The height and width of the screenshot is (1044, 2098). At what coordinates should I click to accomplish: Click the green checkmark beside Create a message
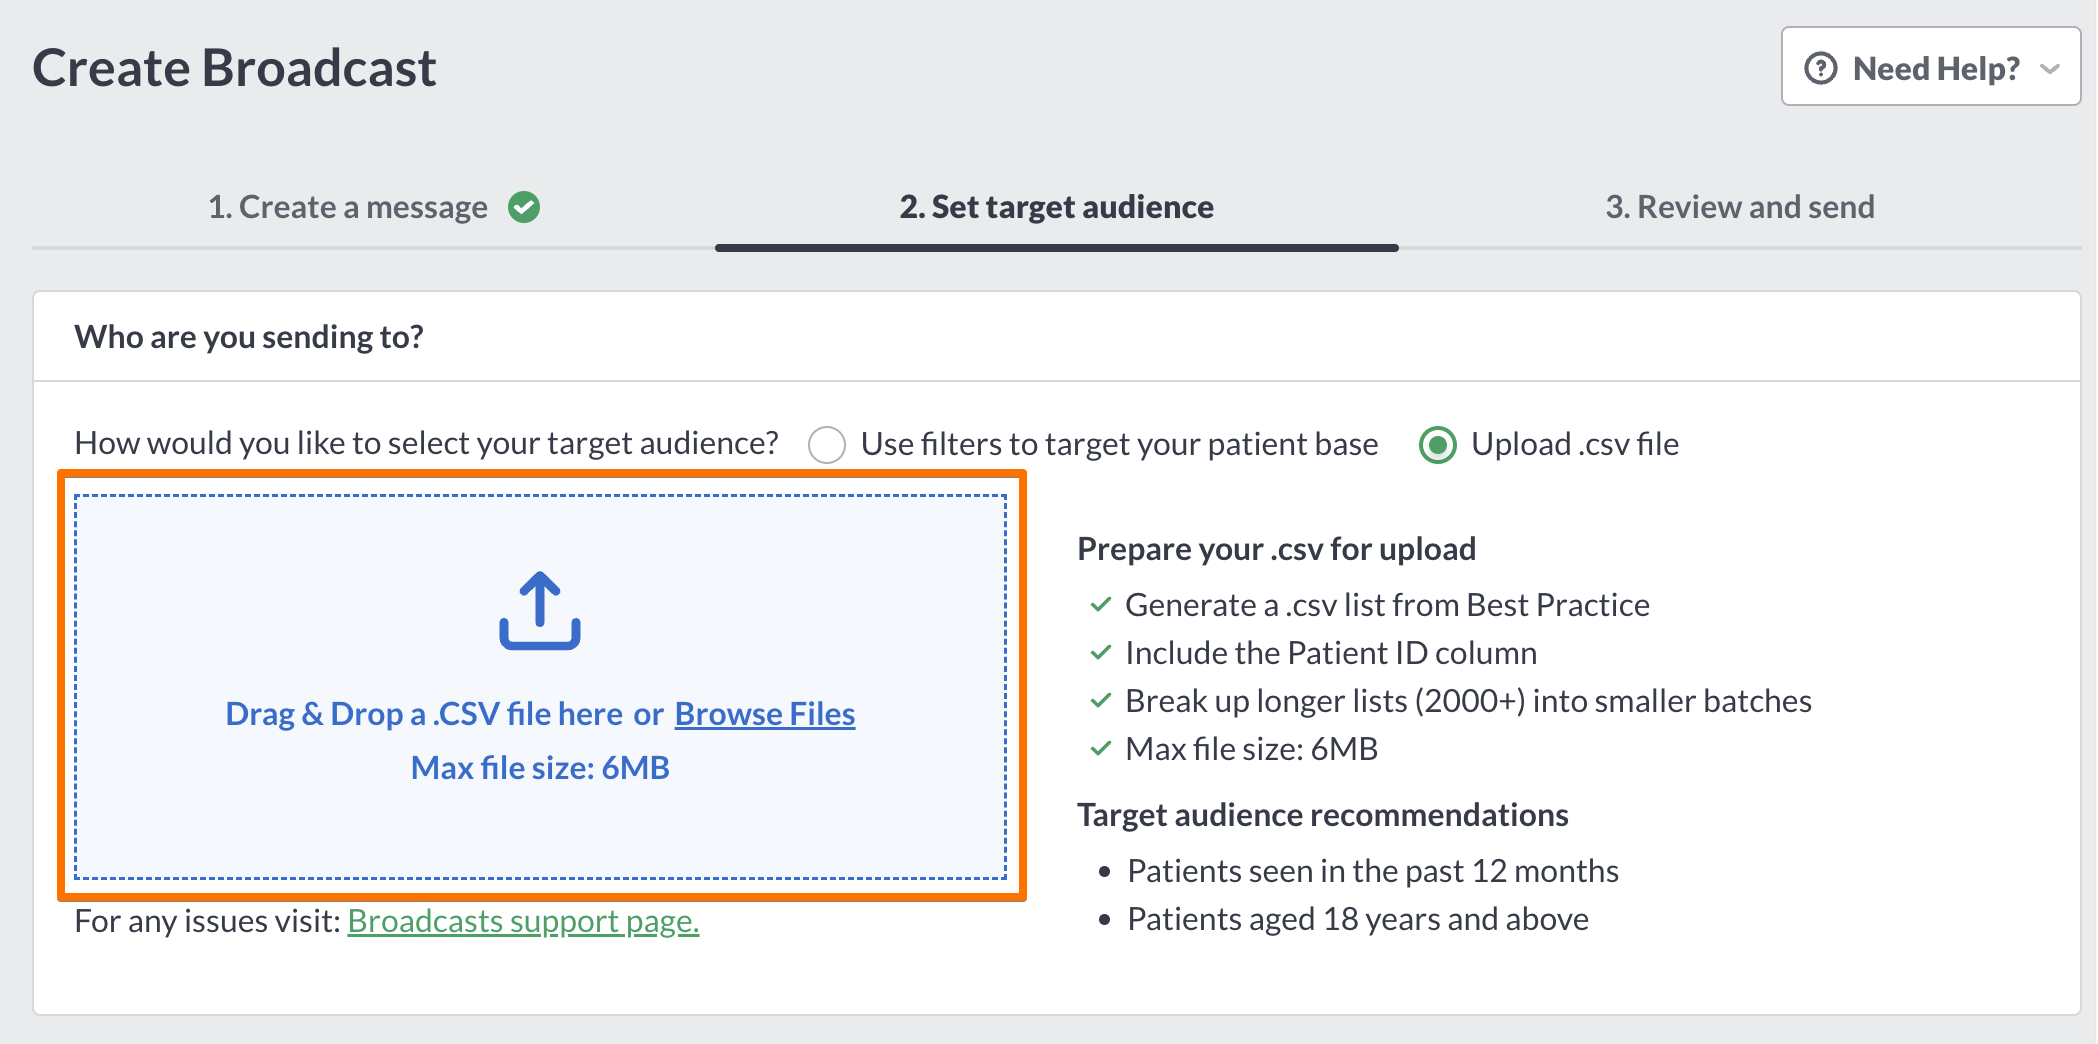click(524, 207)
